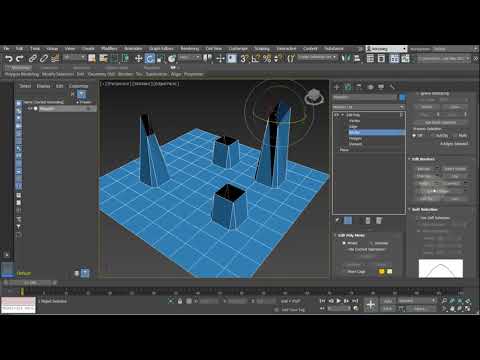Open the Select by Name dialog icon

103,59
